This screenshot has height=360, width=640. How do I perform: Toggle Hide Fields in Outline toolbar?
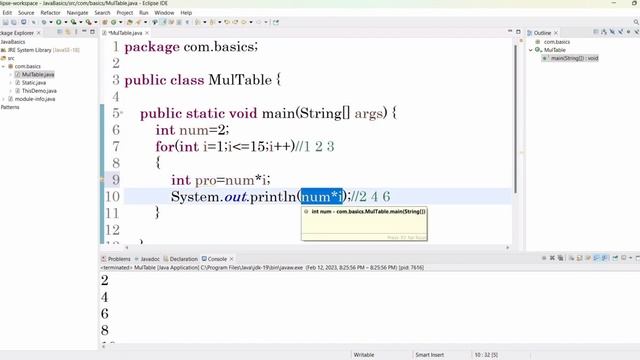click(x=612, y=32)
